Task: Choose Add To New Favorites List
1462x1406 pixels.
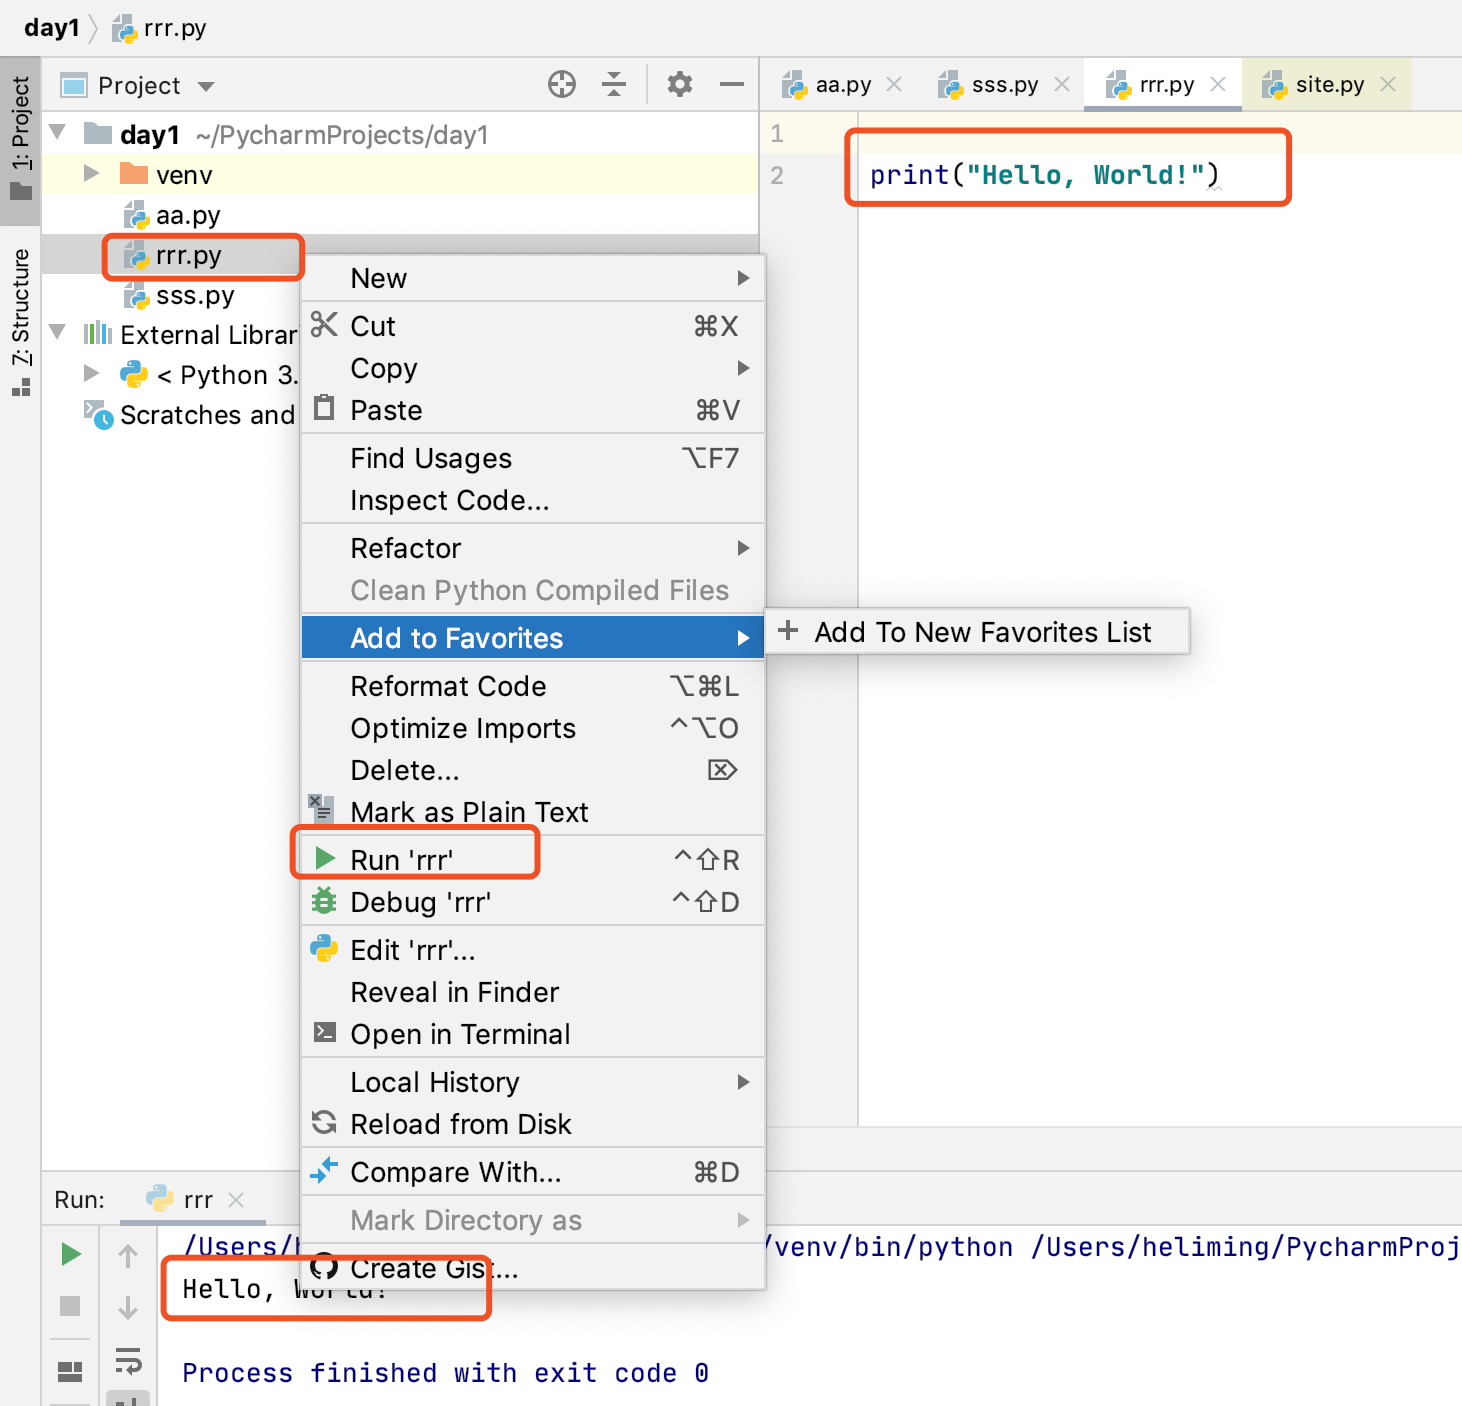Action: (x=977, y=632)
